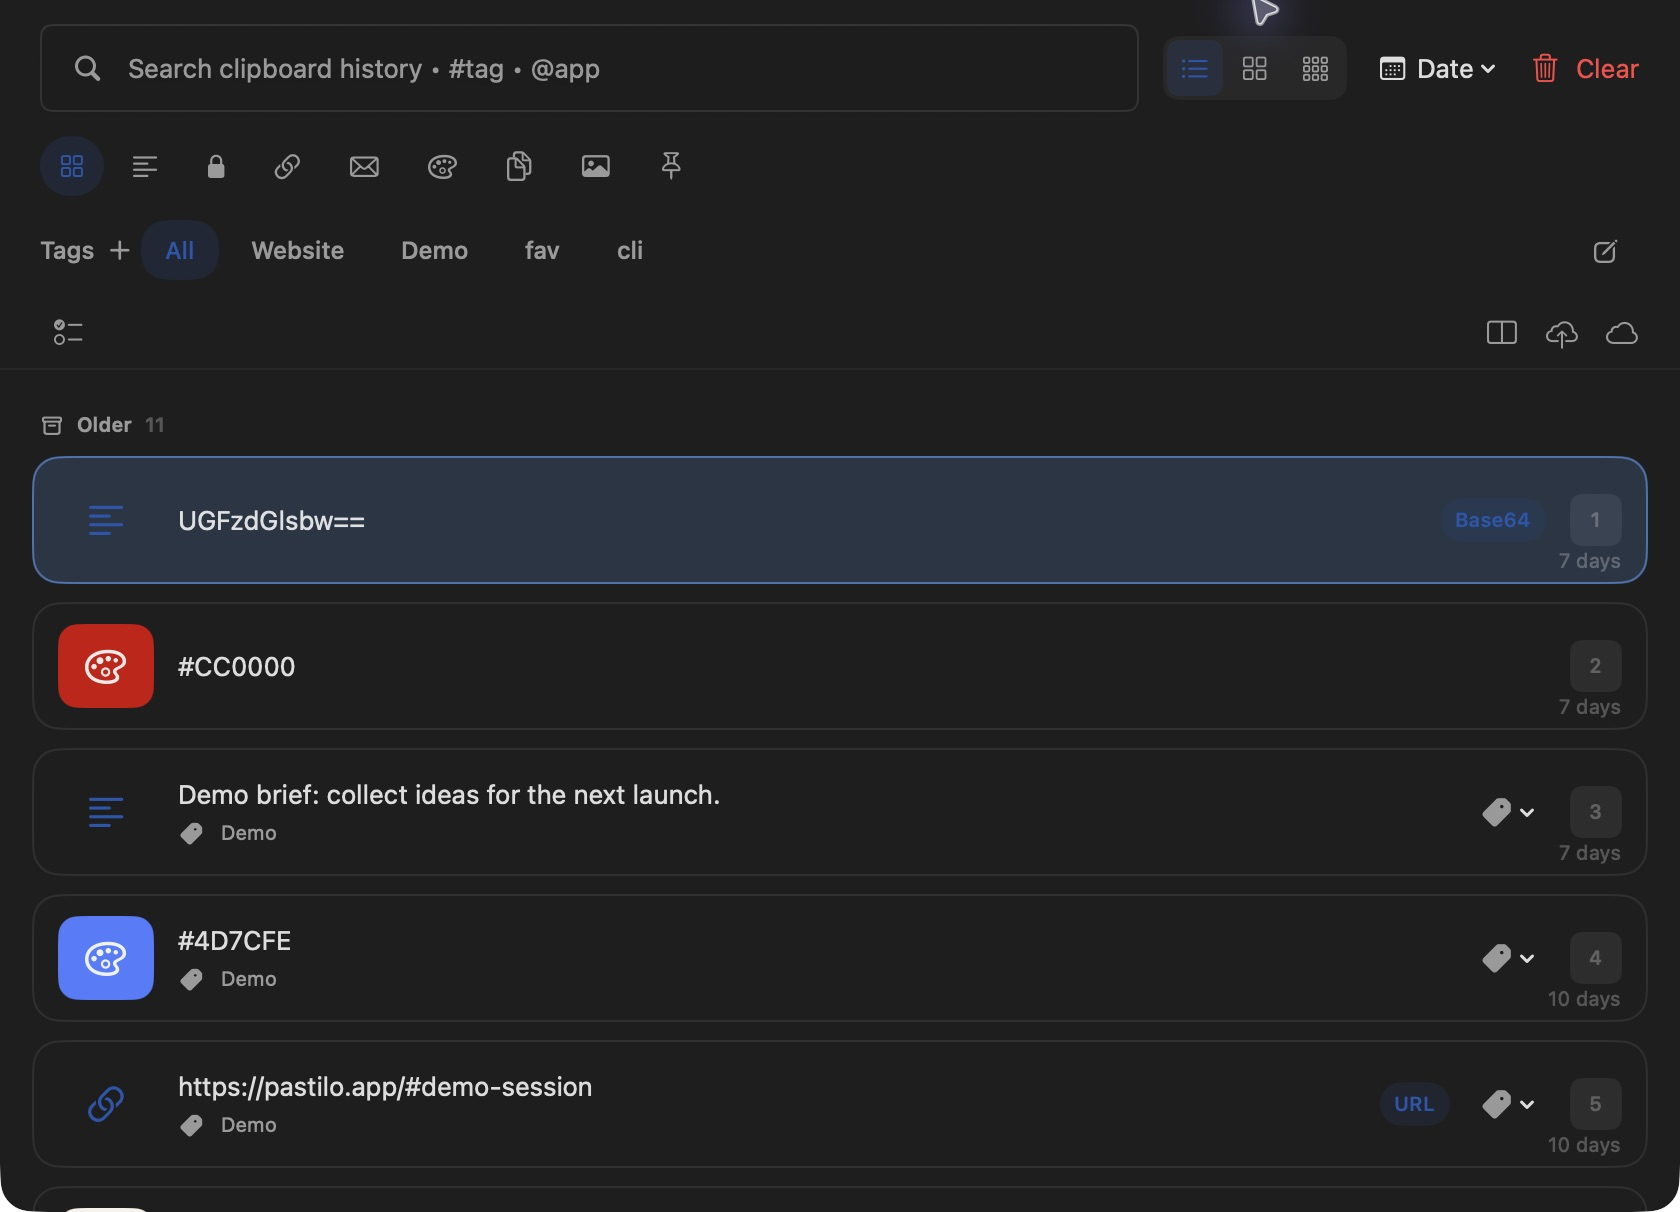Viewport: 1680px width, 1212px height.
Task: Select the Website tag
Action: (x=298, y=250)
